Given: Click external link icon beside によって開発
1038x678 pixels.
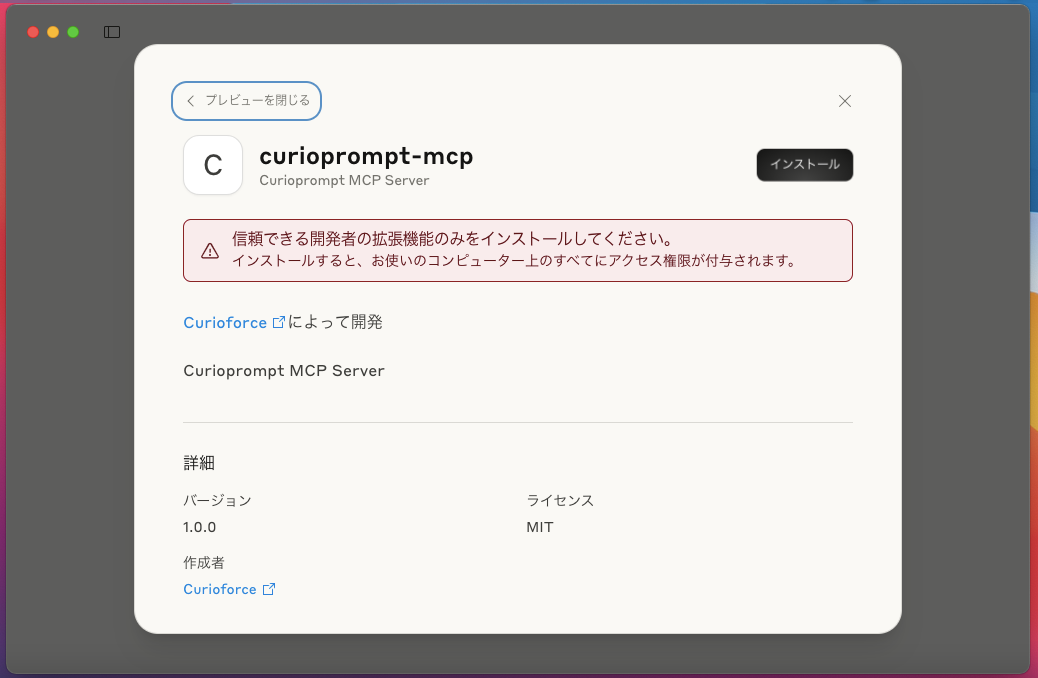Looking at the screenshot, I should 279,322.
